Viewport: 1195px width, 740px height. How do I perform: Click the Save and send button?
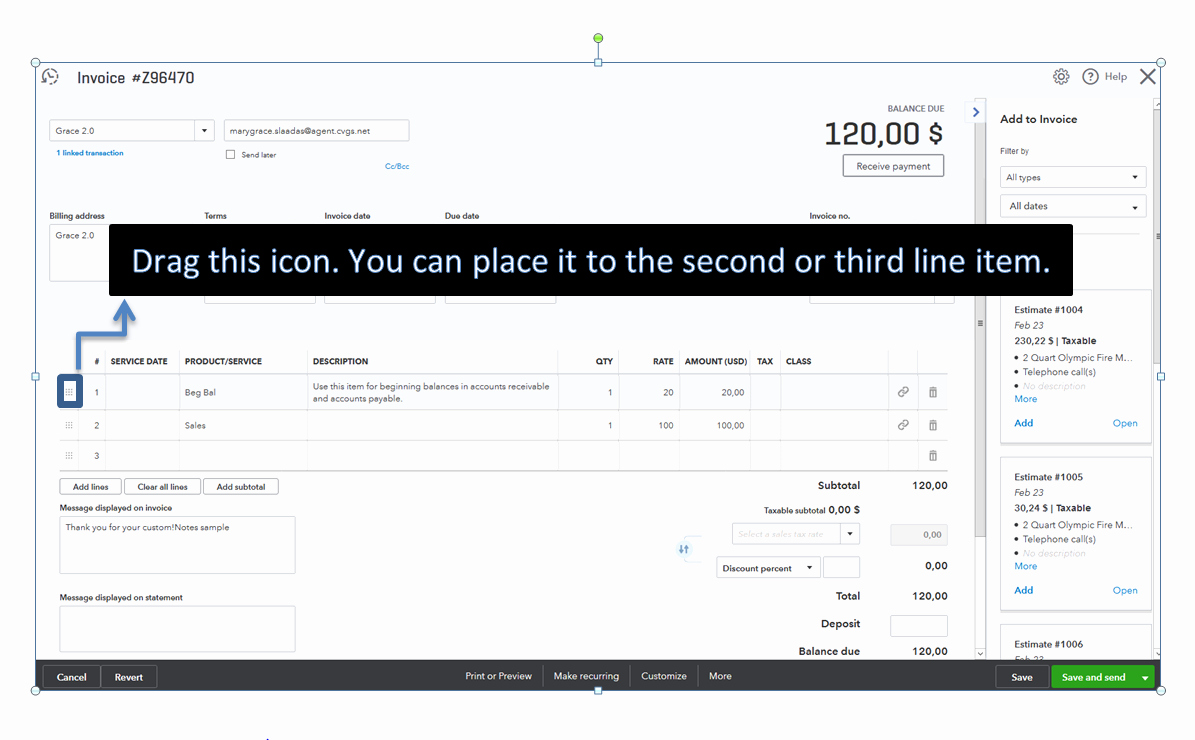click(1094, 677)
